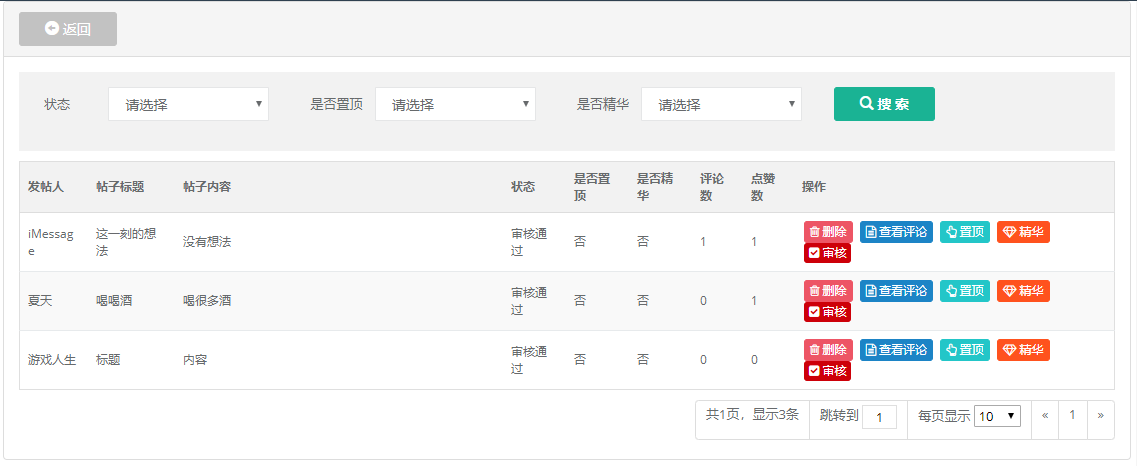Open the 是否精华 select box
Image resolution: width=1137 pixels, height=466 pixels.
722,104
